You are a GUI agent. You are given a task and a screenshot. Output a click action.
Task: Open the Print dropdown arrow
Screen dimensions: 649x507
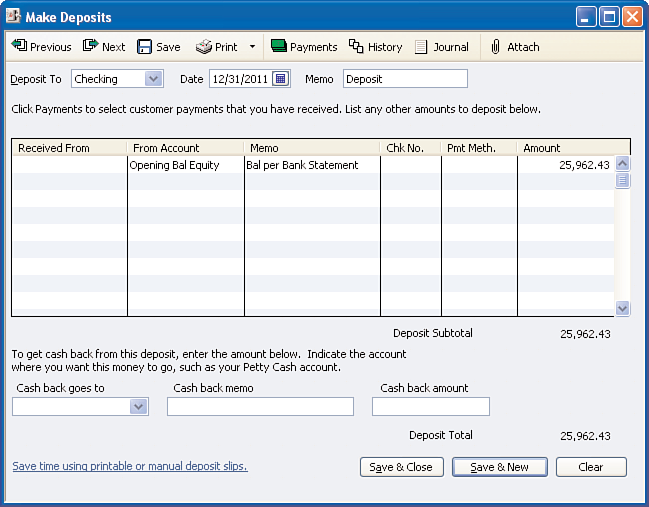(252, 47)
